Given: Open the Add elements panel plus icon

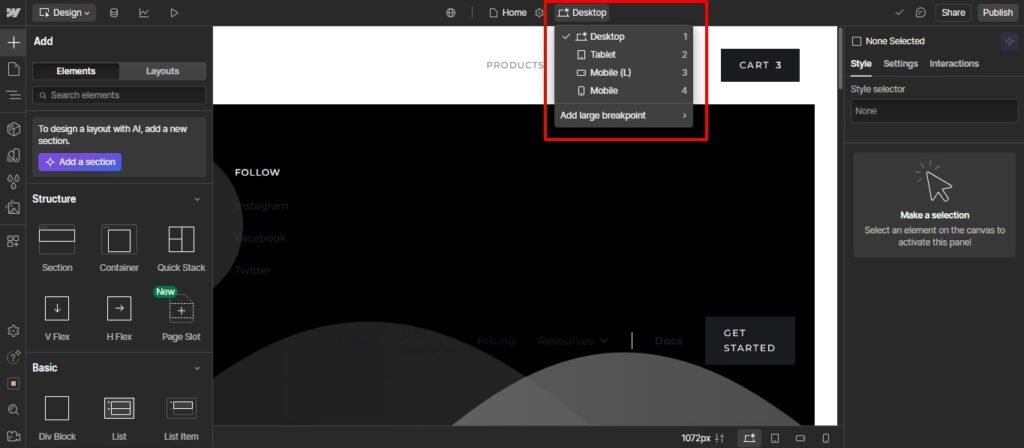Looking at the screenshot, I should pyautogui.click(x=13, y=42).
